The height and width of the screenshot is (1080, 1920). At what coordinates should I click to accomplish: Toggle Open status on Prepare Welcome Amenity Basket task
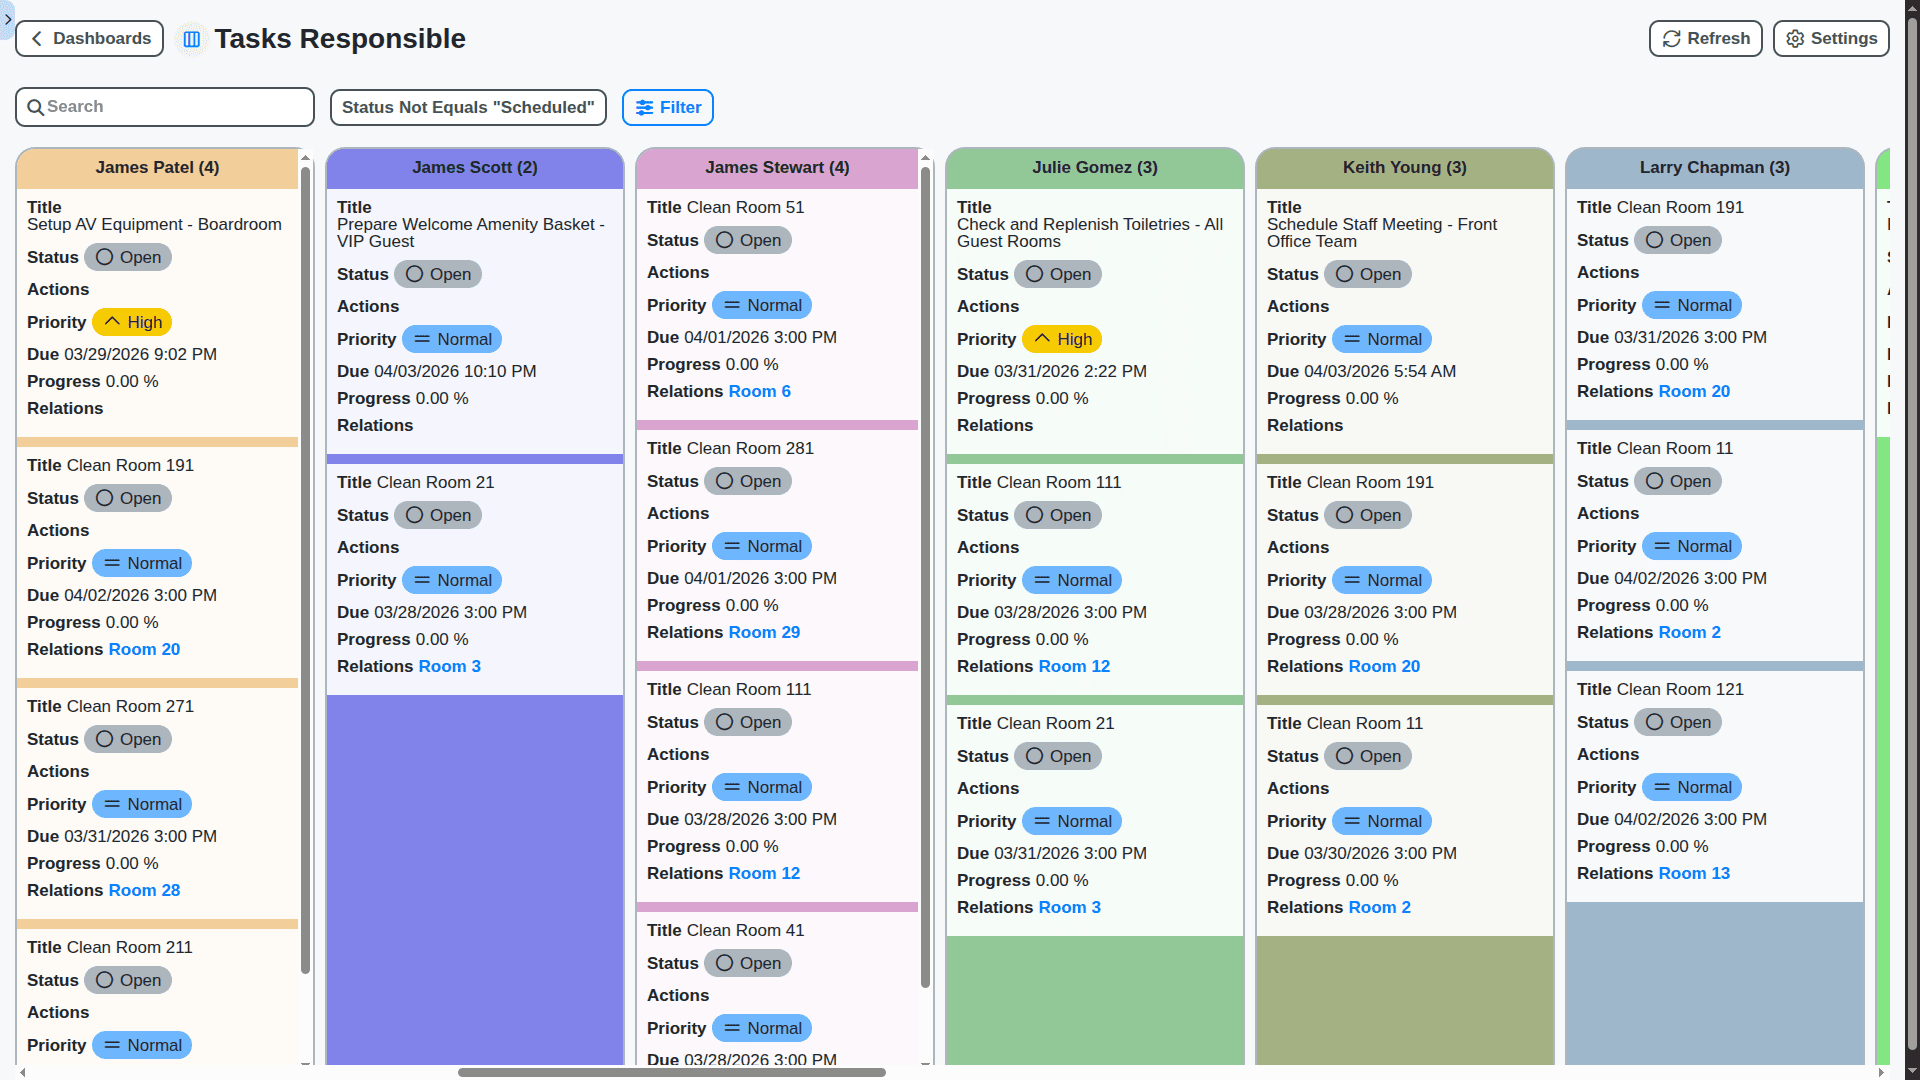438,273
